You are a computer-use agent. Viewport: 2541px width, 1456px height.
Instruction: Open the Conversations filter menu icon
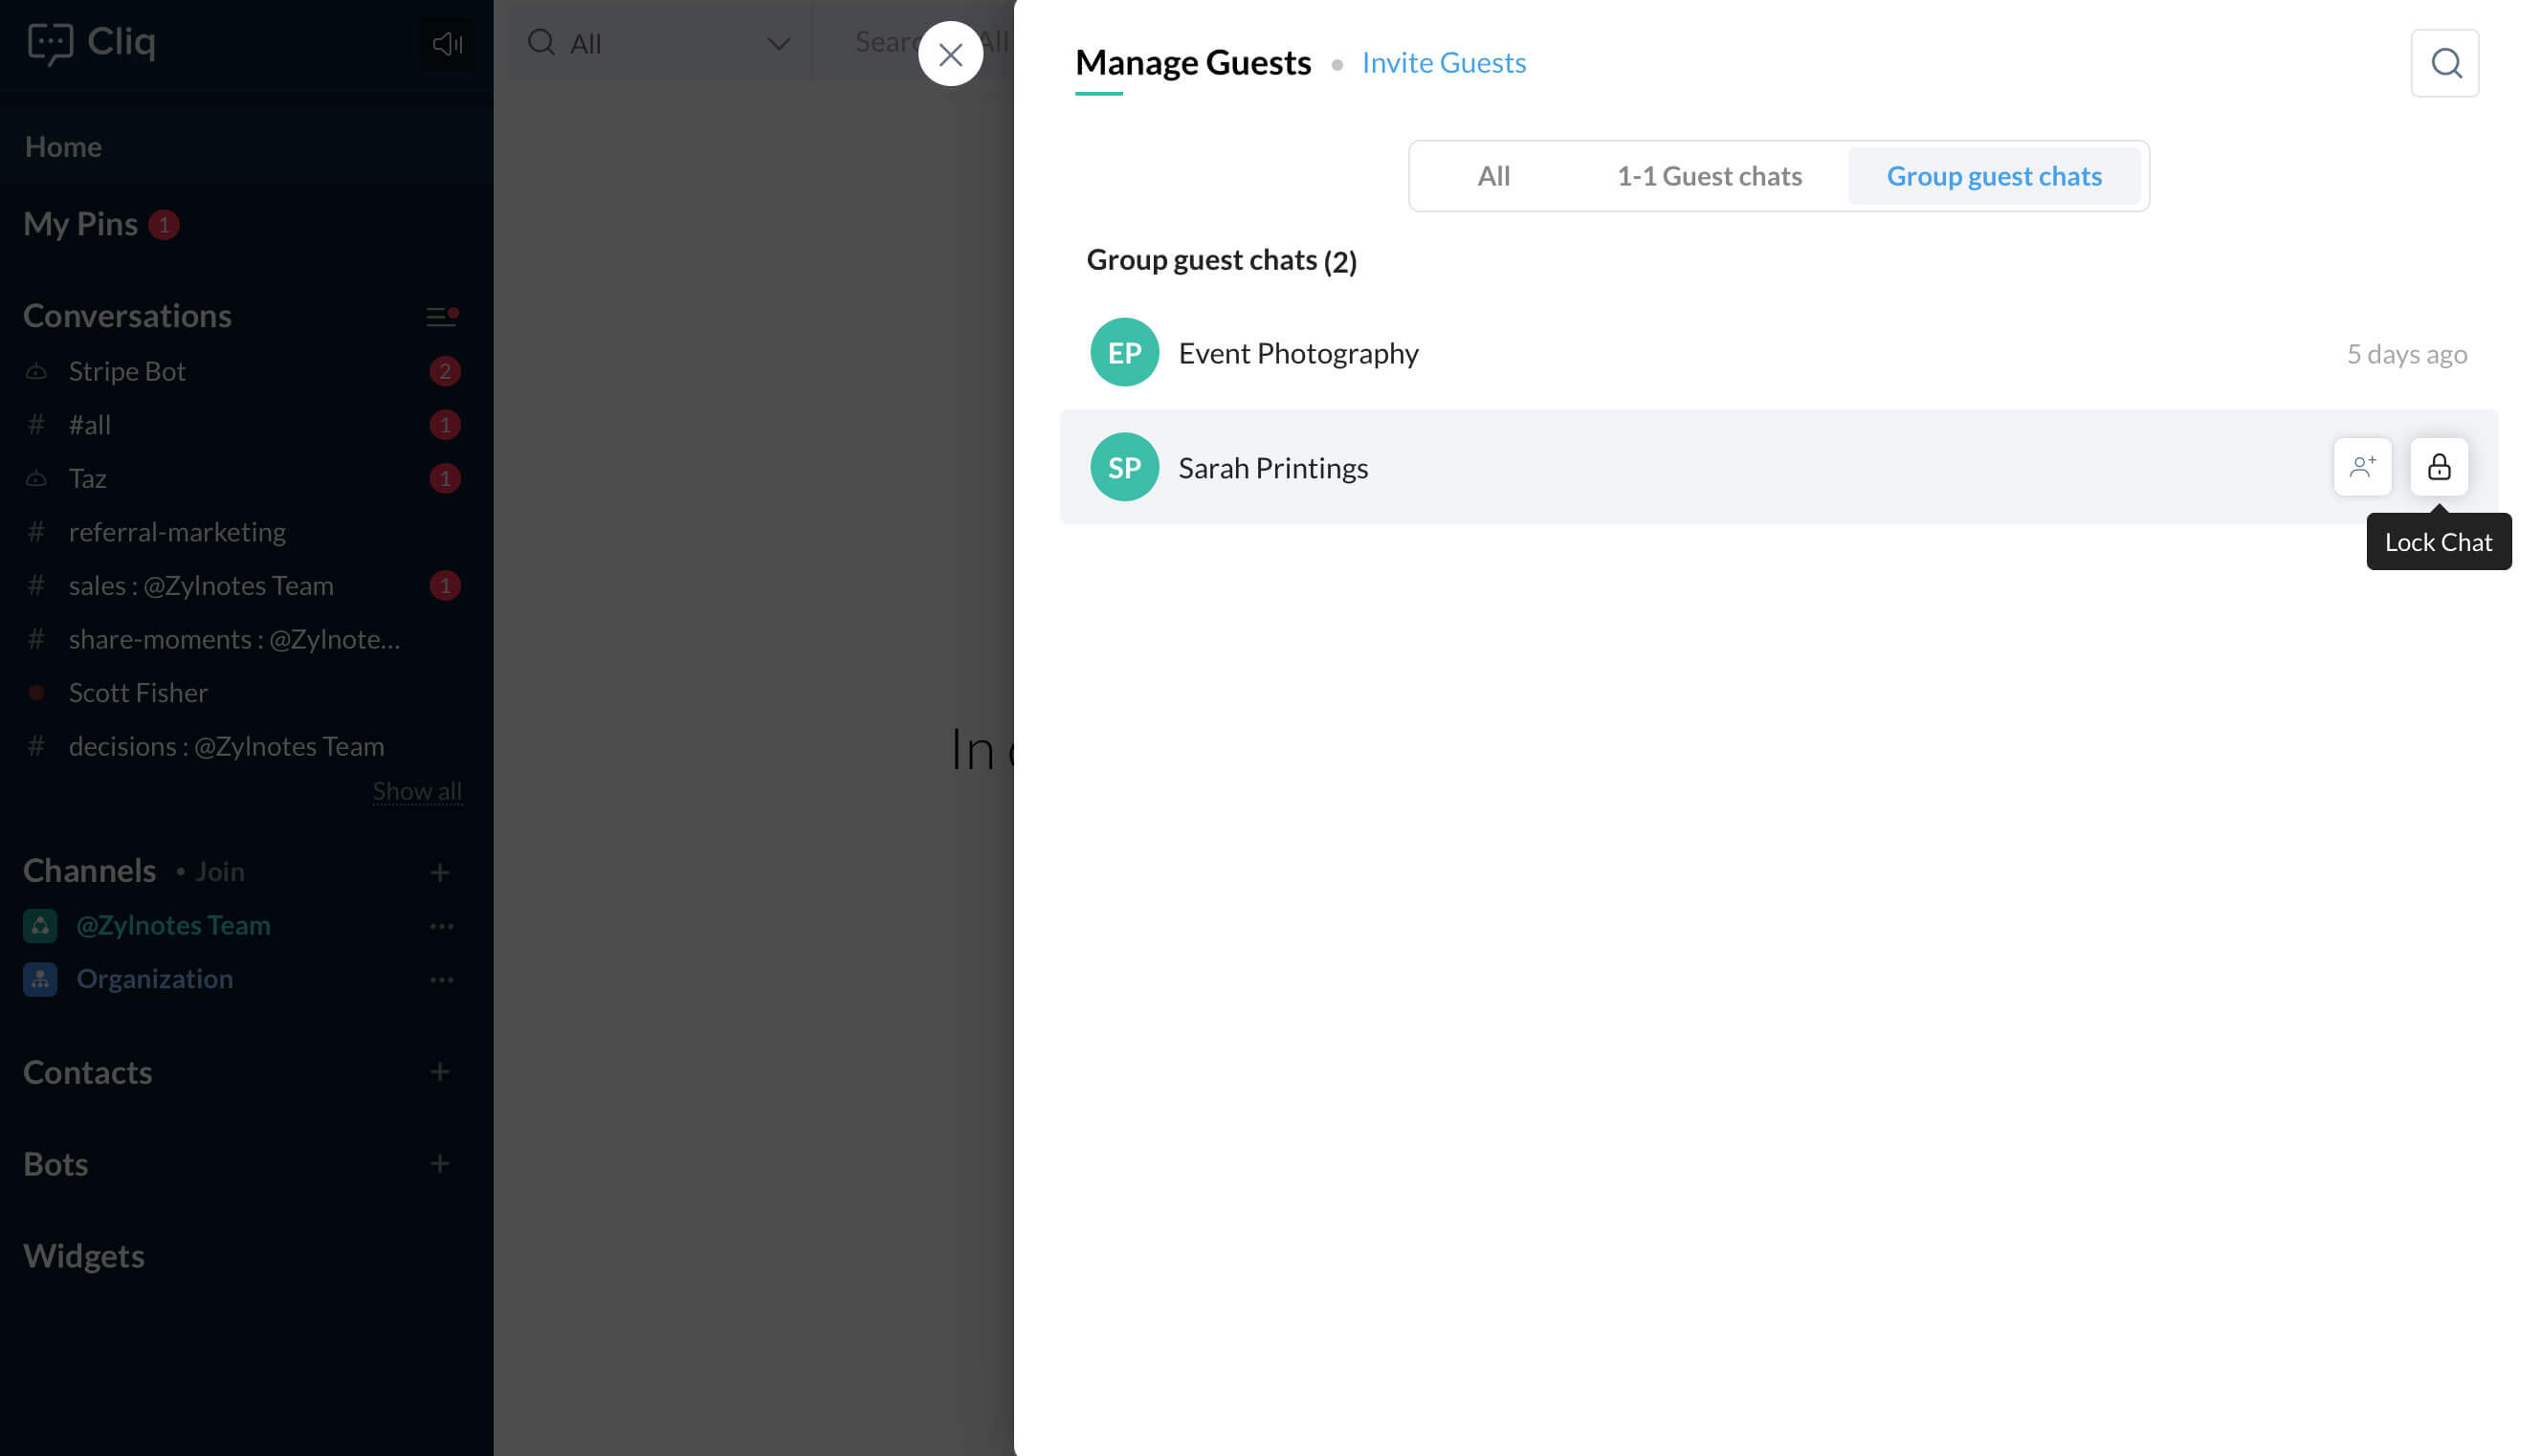[441, 316]
